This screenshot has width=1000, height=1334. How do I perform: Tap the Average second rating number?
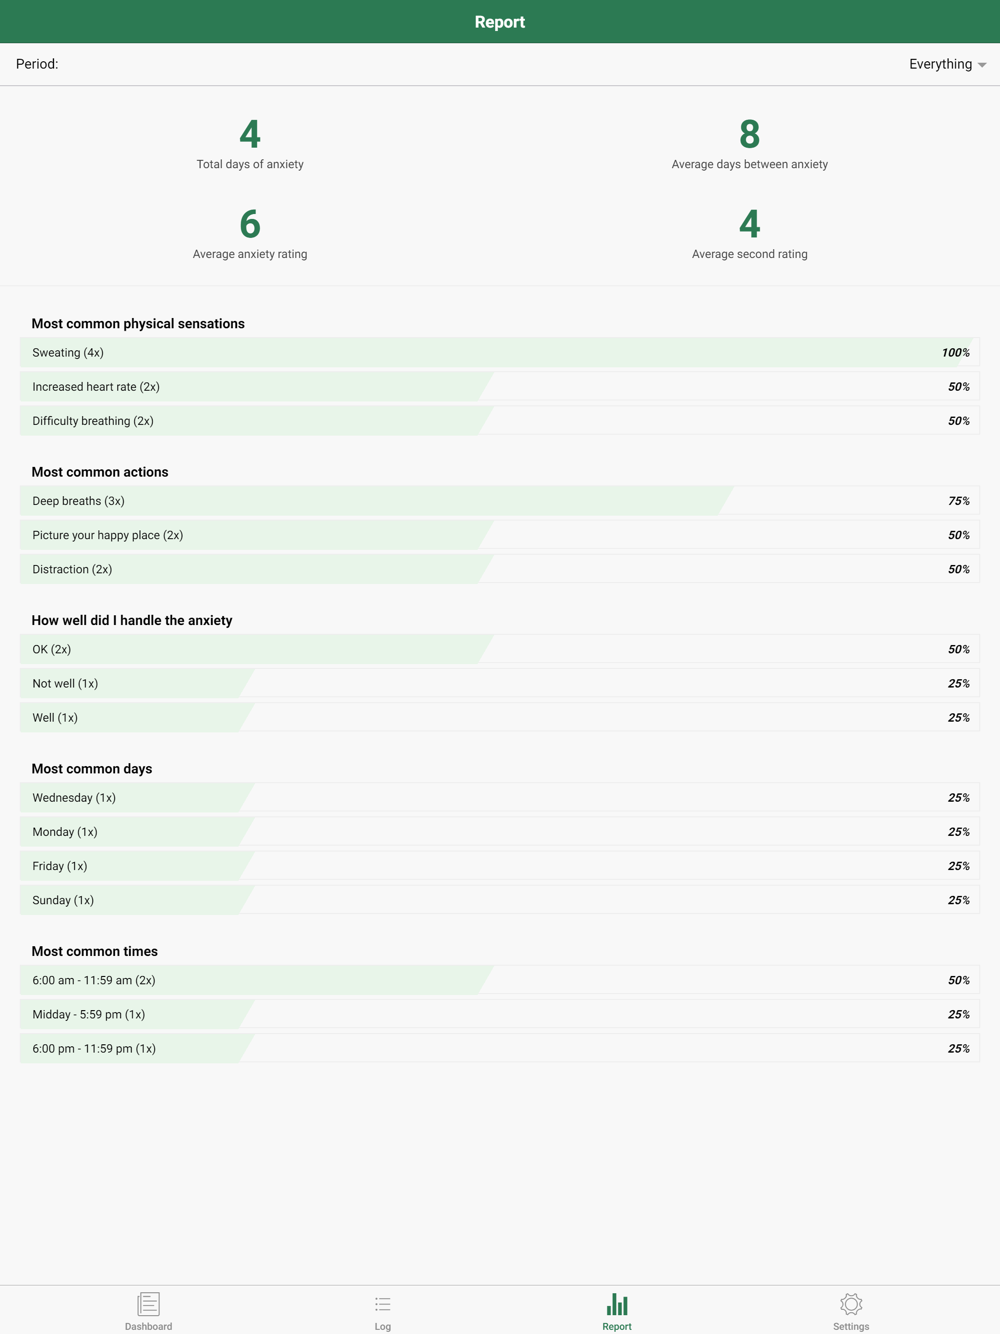pos(750,224)
